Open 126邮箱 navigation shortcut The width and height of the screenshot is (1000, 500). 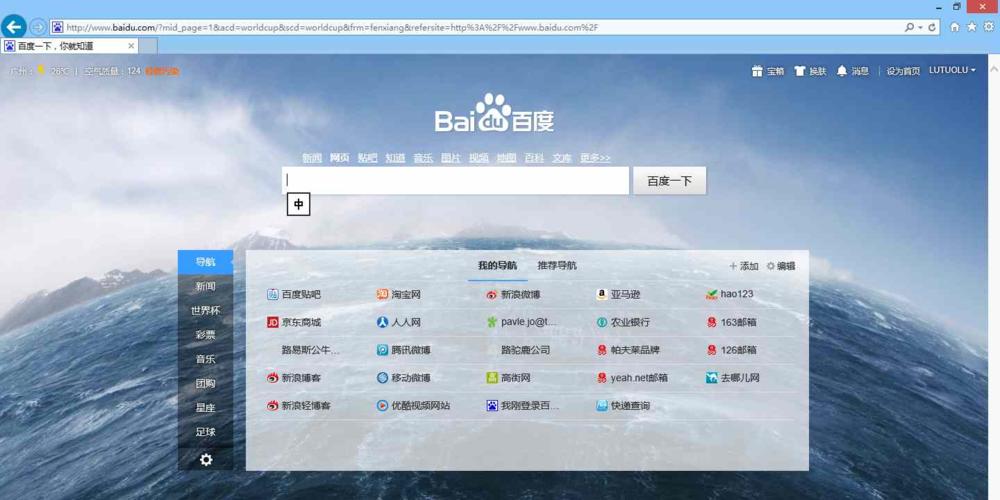coord(732,350)
